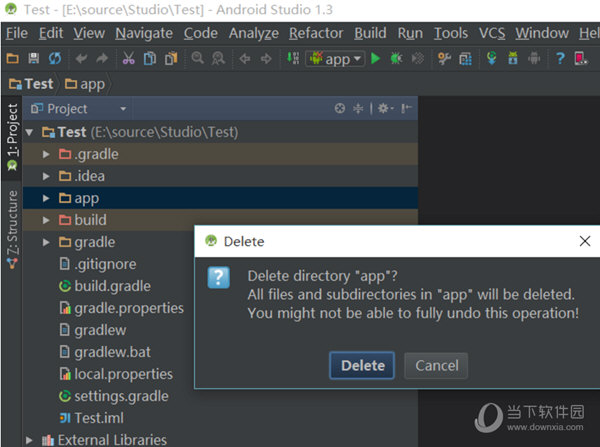Image resolution: width=600 pixels, height=447 pixels.
Task: Click the Attach debugger icon
Action: point(418,59)
